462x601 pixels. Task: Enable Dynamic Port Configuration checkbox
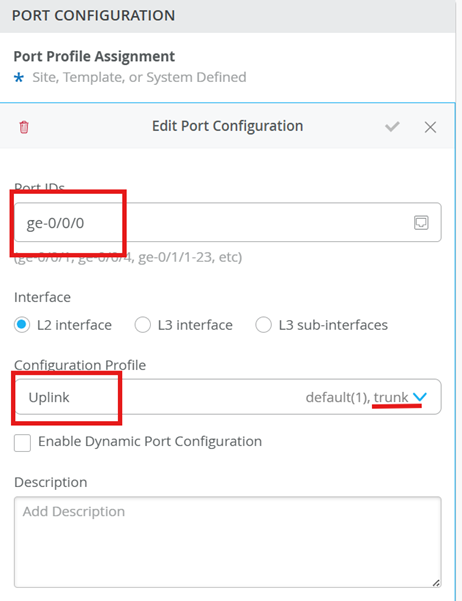coord(22,443)
